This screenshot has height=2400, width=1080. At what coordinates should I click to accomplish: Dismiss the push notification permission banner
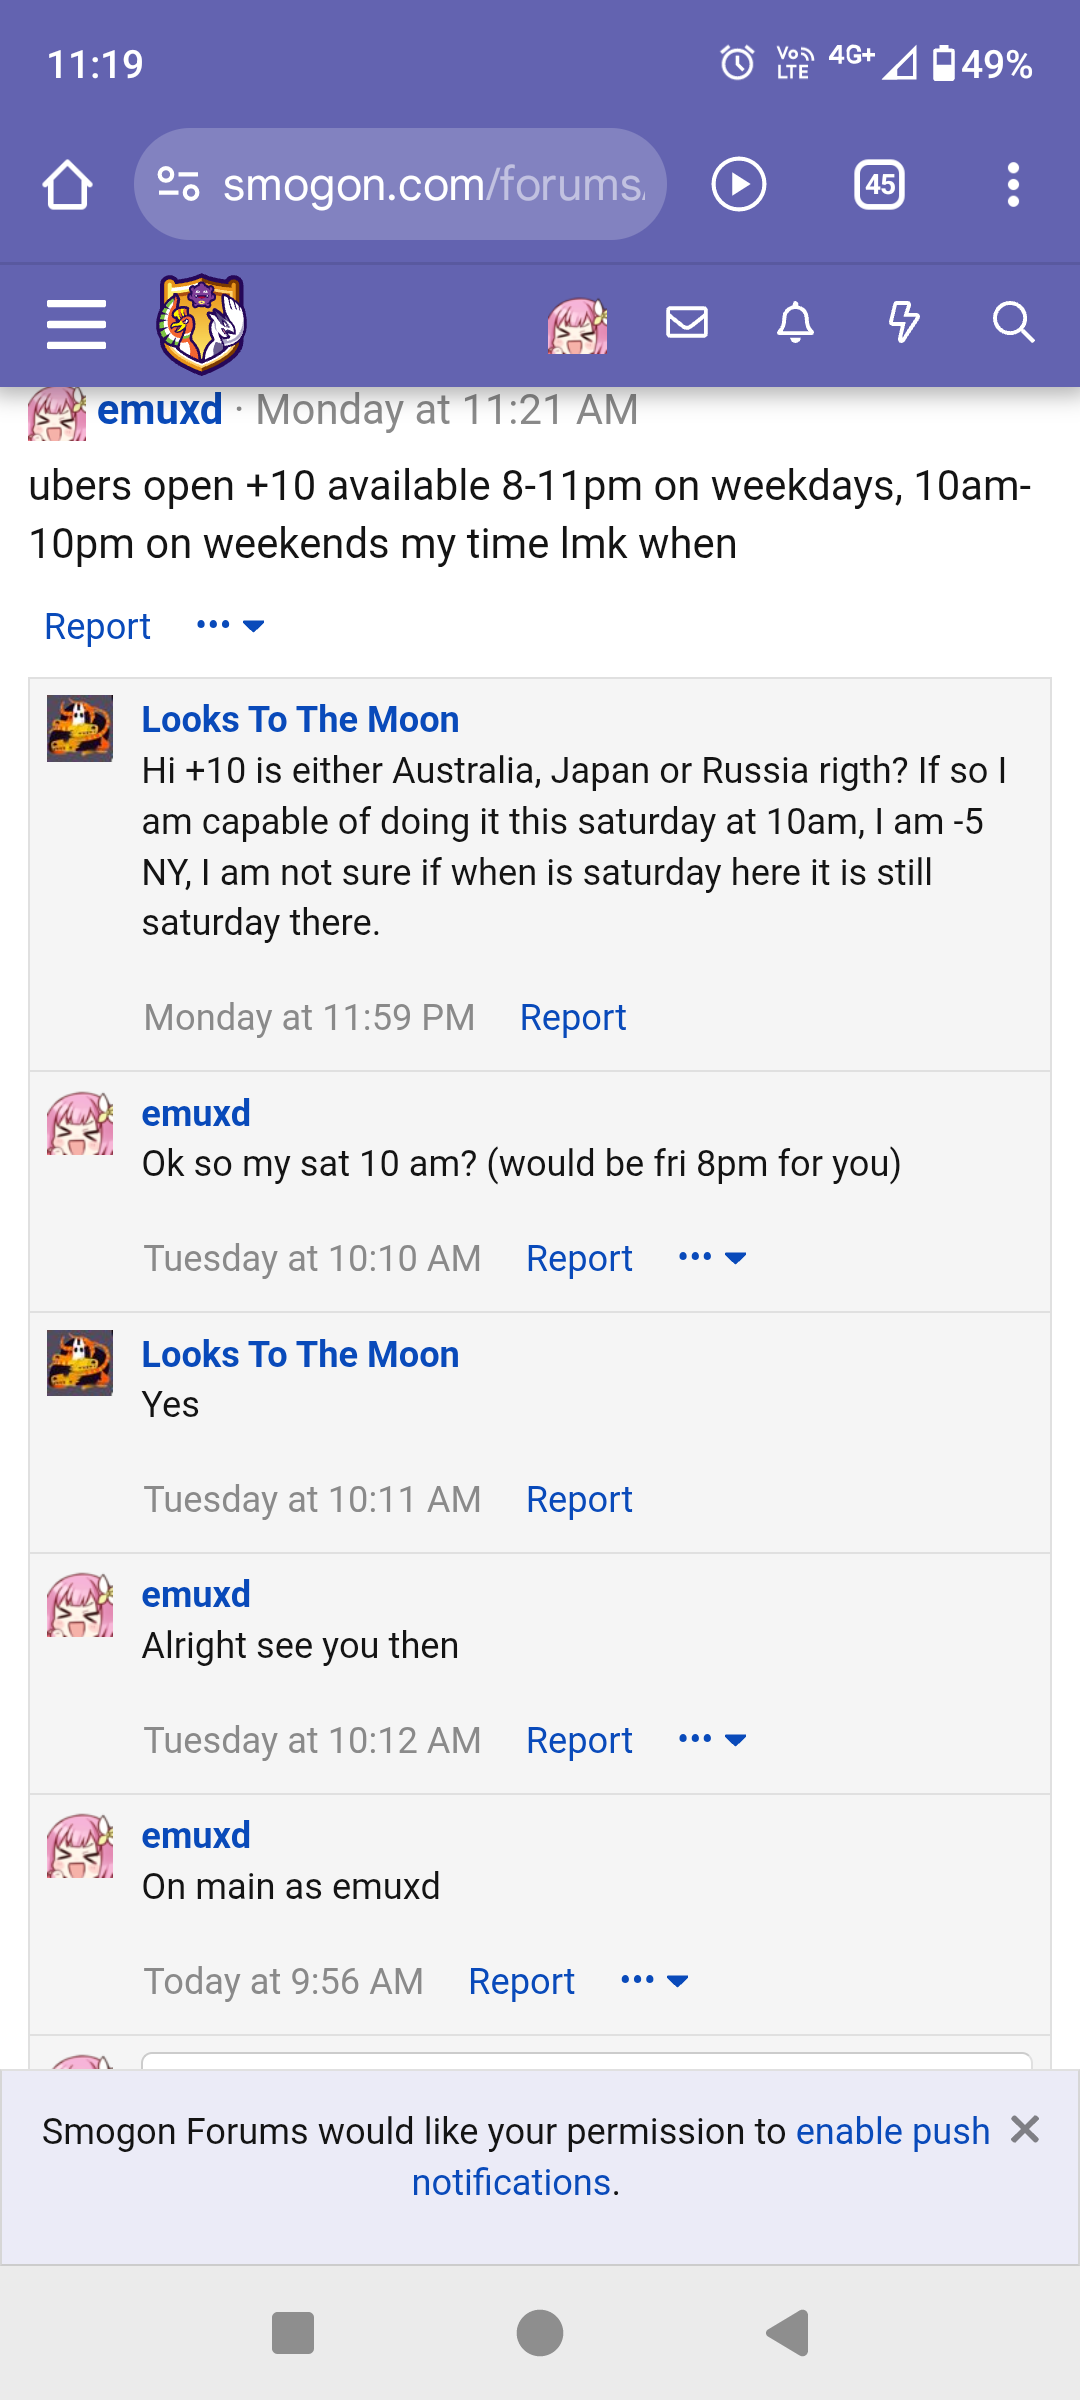[1025, 2129]
